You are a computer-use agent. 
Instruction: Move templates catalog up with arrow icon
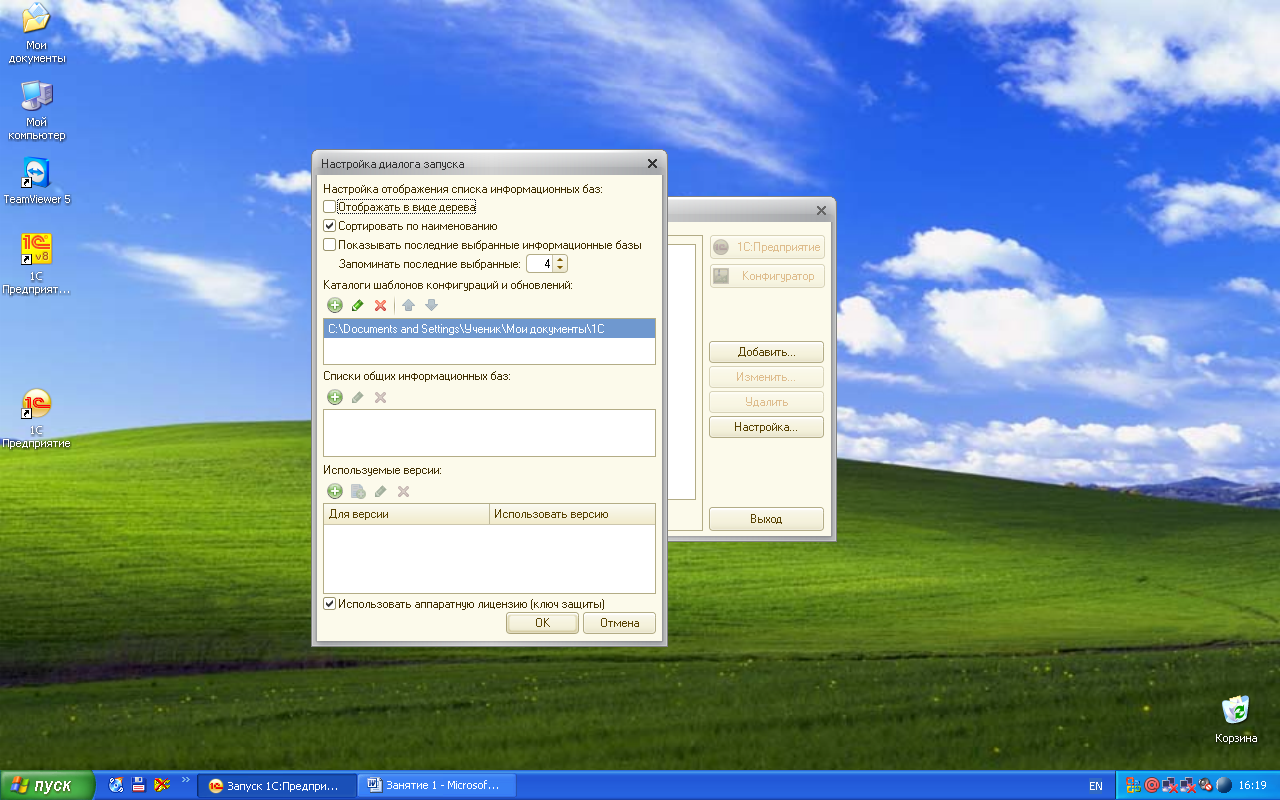pyautogui.click(x=408, y=305)
